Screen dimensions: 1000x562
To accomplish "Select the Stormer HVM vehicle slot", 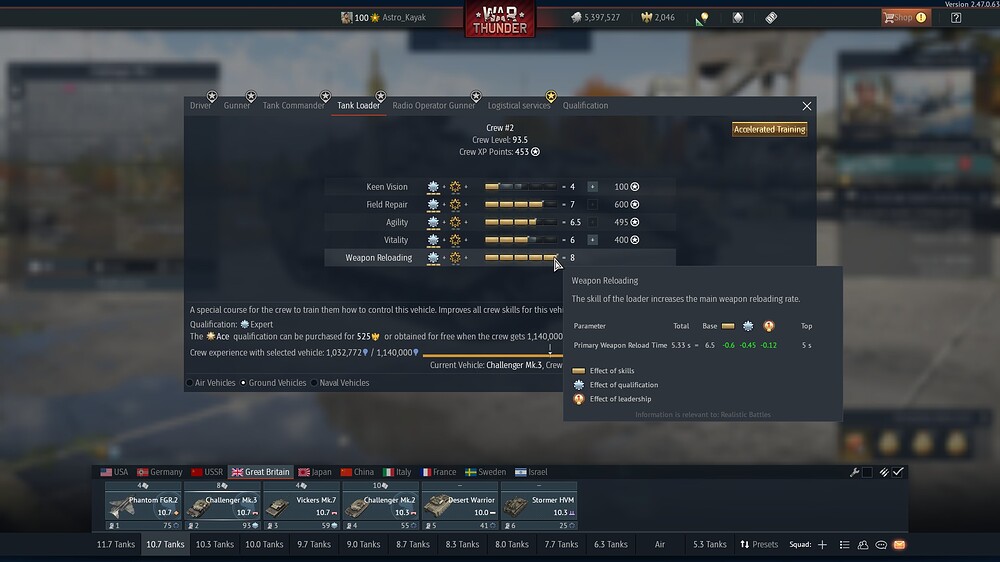I will tap(539, 507).
